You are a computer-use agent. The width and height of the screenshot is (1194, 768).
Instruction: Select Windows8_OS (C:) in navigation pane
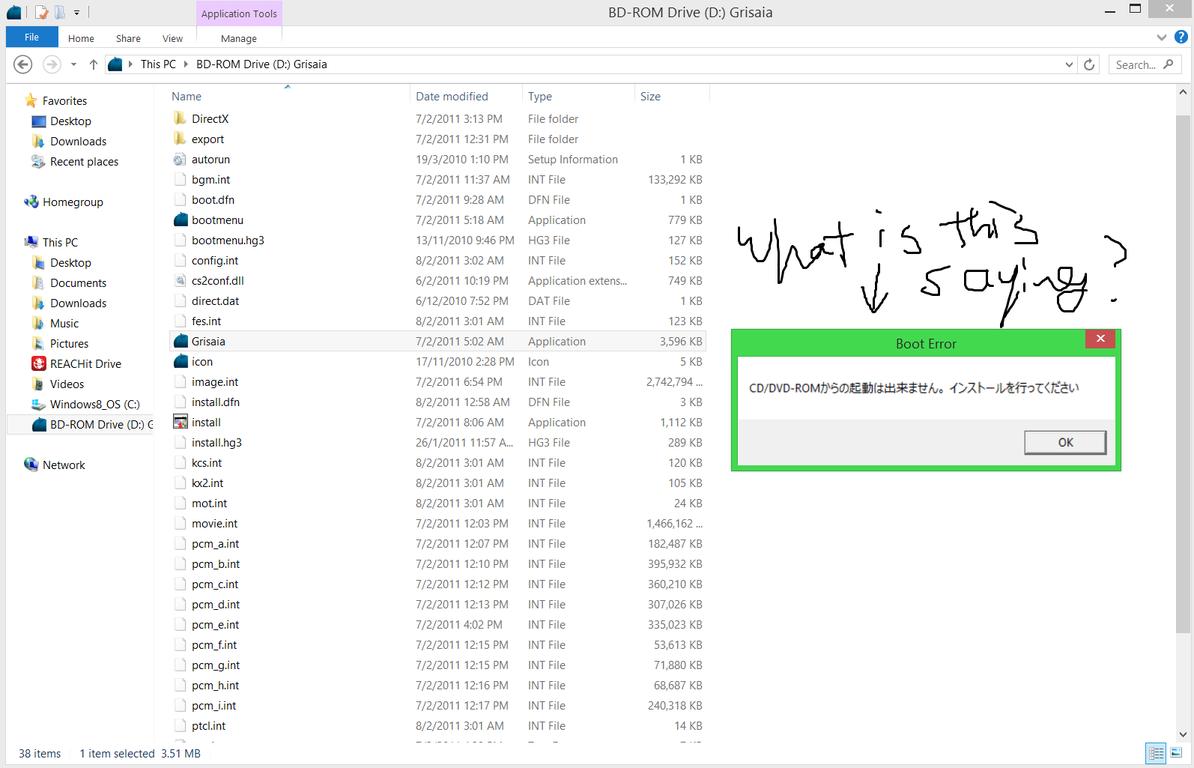94,404
